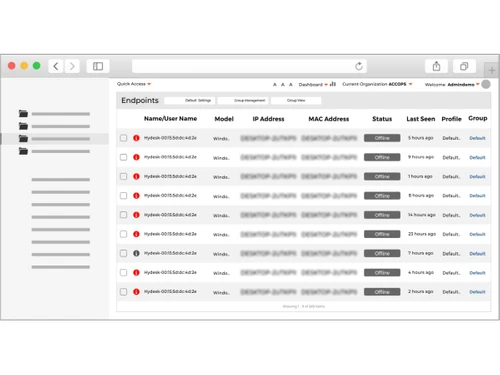Click red alert icon in the 9 hours ago row
The width and height of the screenshot is (500, 375).
[x=136, y=157]
